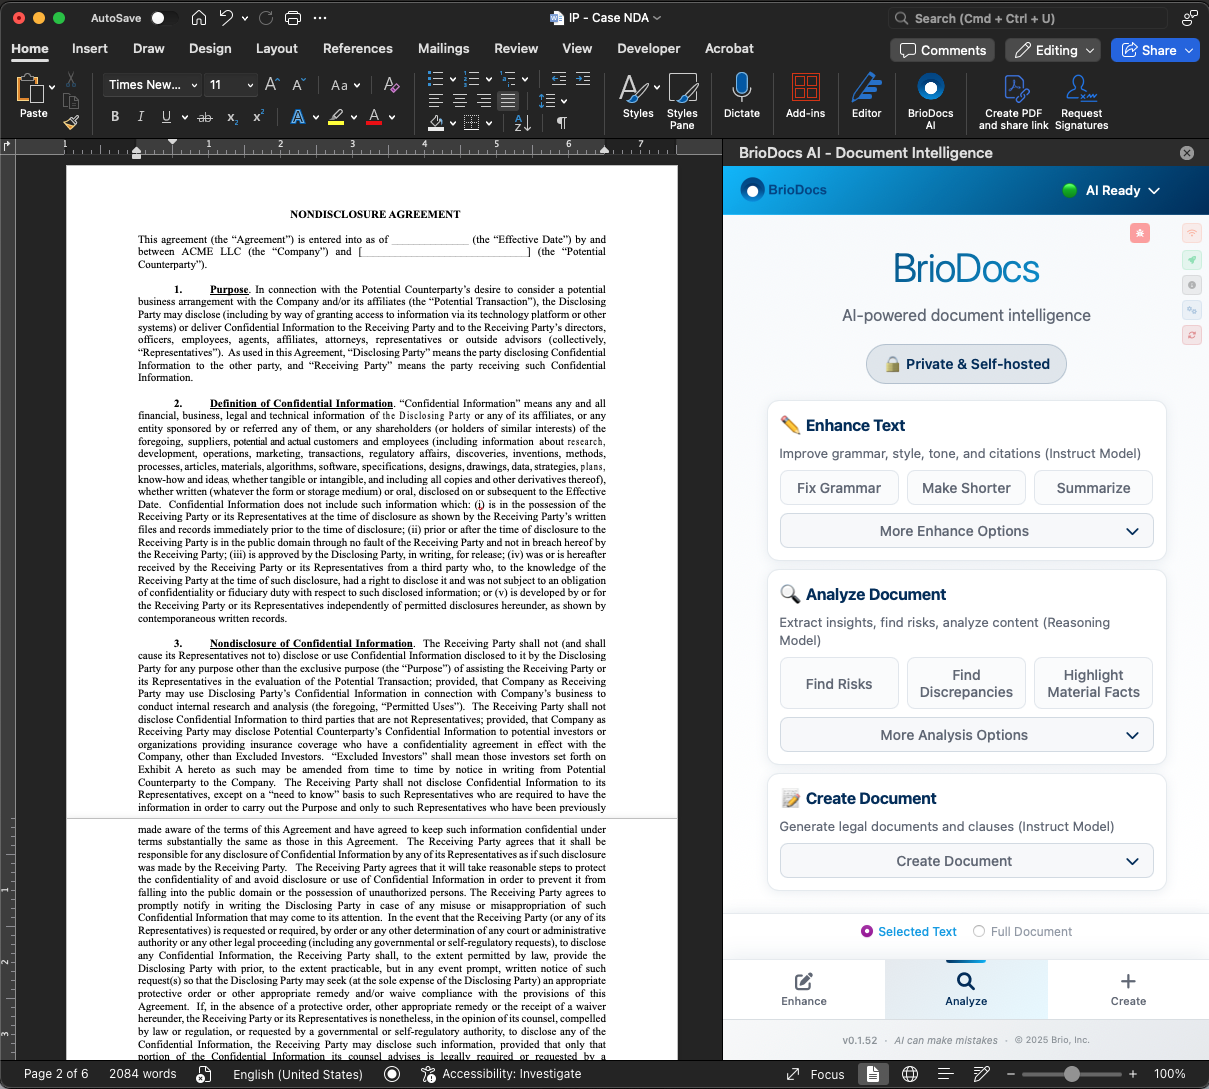This screenshot has width=1209, height=1089.
Task: Switch to the Create tab in BrioDocs panel
Action: tap(1128, 989)
